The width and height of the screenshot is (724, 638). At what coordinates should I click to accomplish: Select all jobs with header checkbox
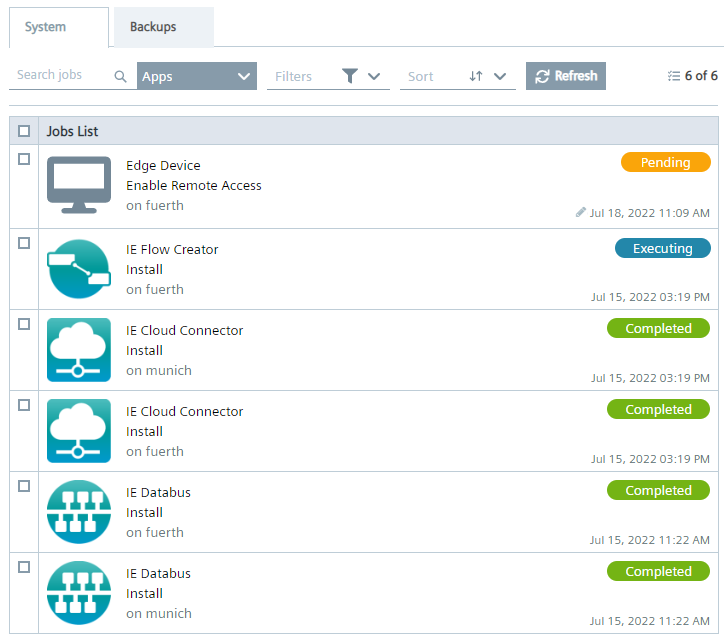tap(24, 131)
